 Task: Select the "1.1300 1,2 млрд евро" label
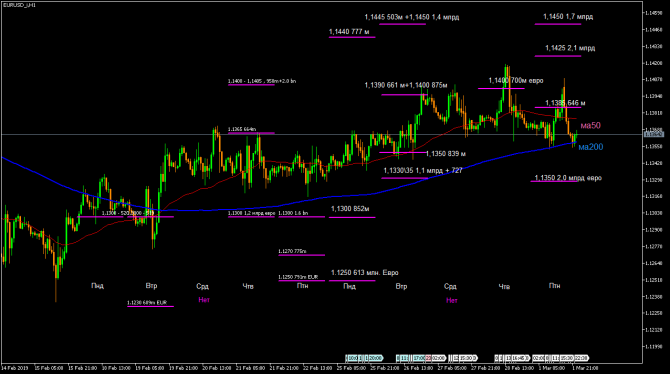coord(251,213)
